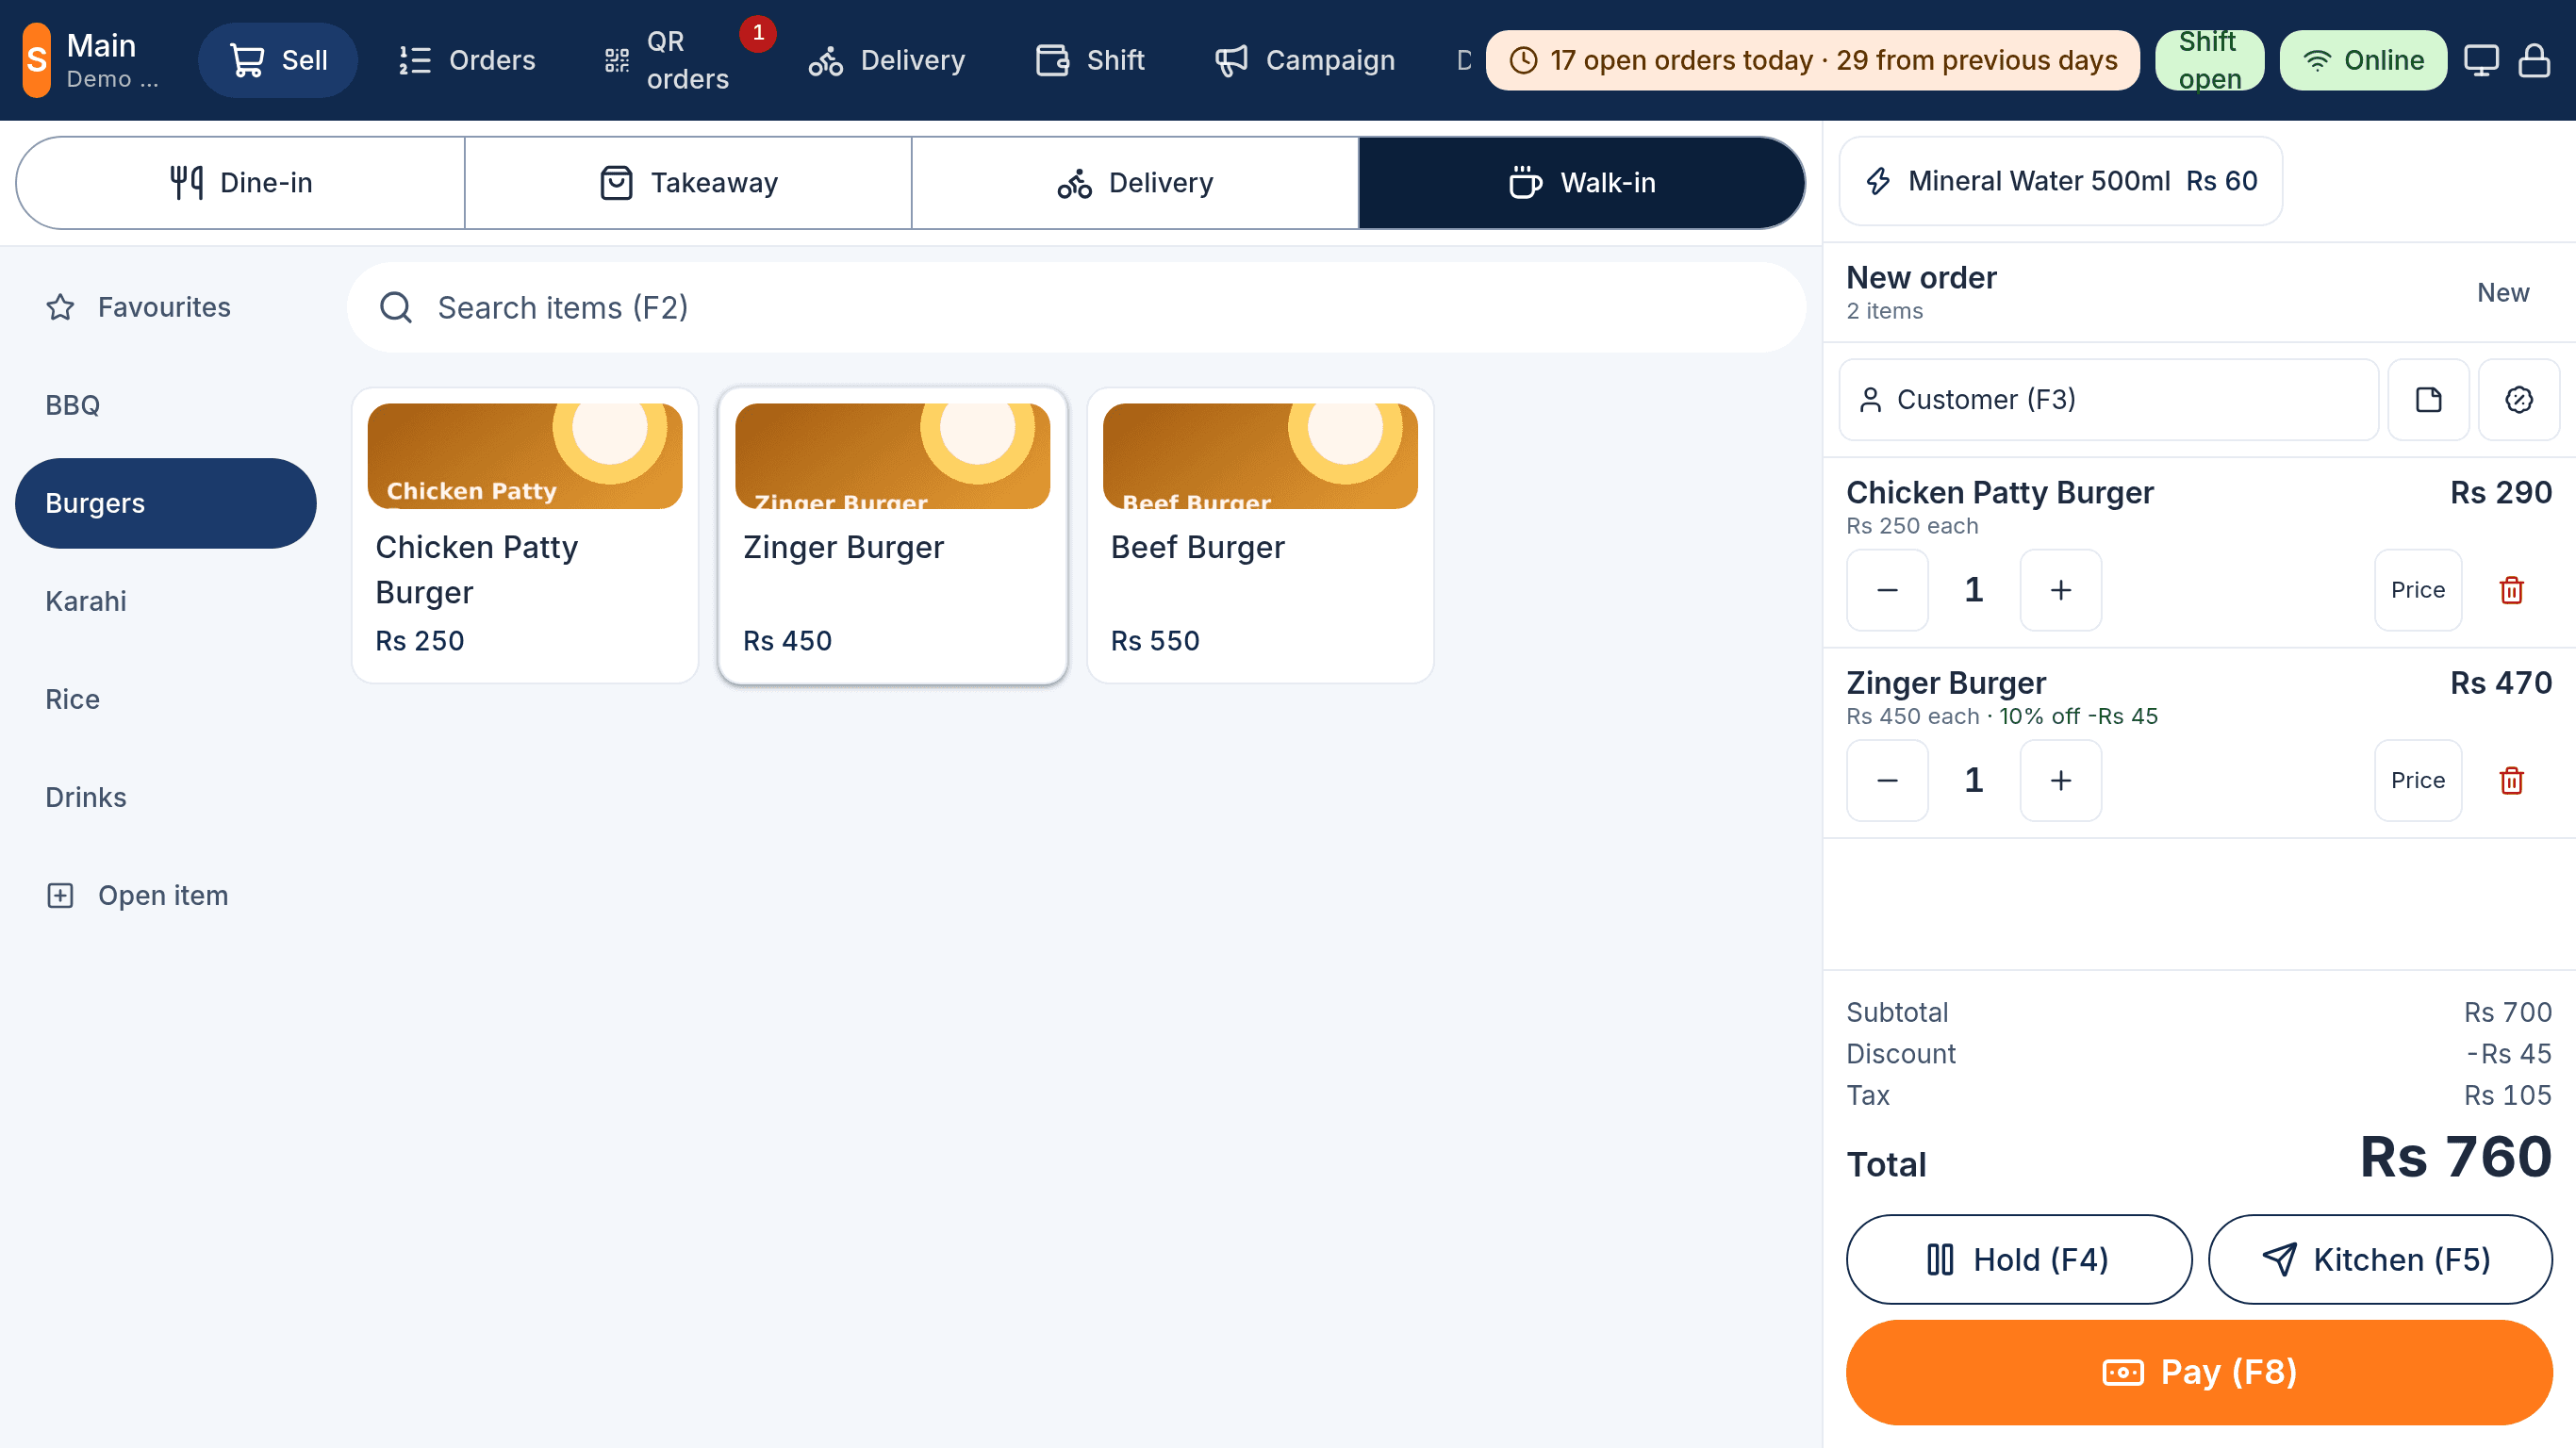Show Favourites category
Screen dimensions: 2576x1448
point(166,307)
